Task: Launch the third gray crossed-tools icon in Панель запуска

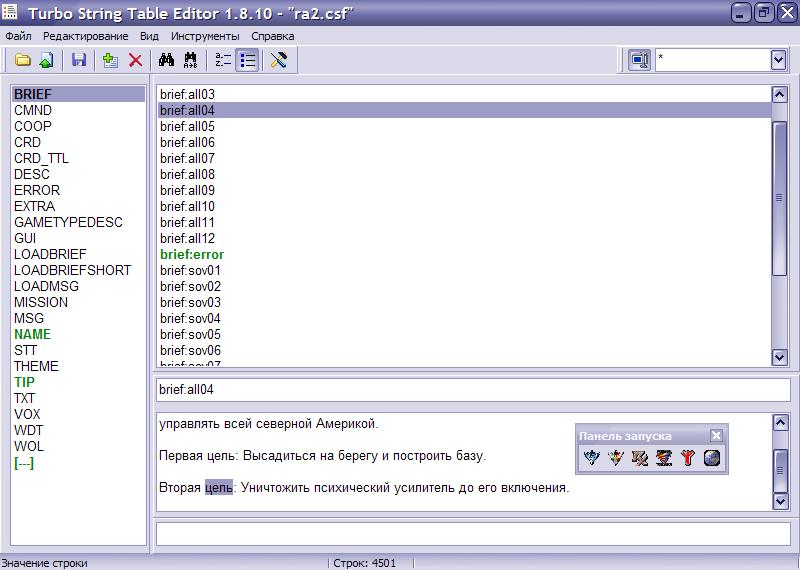Action: click(640, 458)
